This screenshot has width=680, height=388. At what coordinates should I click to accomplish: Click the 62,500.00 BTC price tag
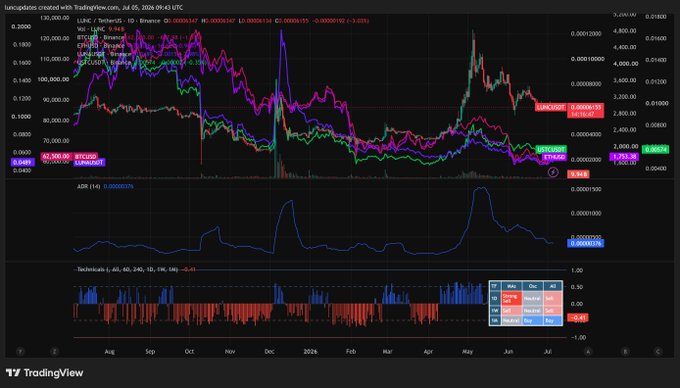[x=56, y=156]
